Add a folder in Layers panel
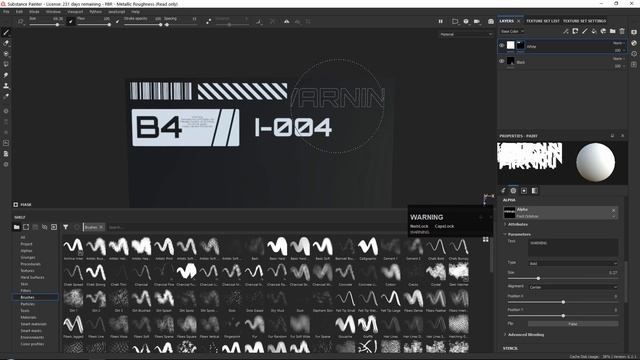640x360 pixels. (x=613, y=31)
